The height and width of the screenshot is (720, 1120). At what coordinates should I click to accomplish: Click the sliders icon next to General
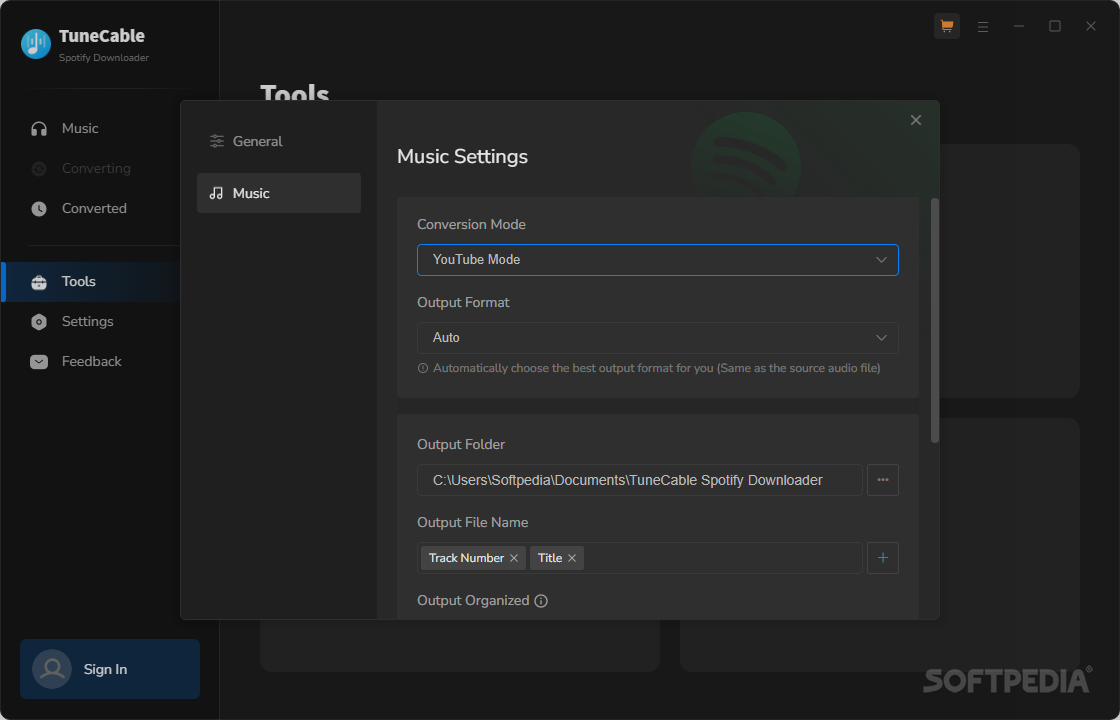[216, 141]
